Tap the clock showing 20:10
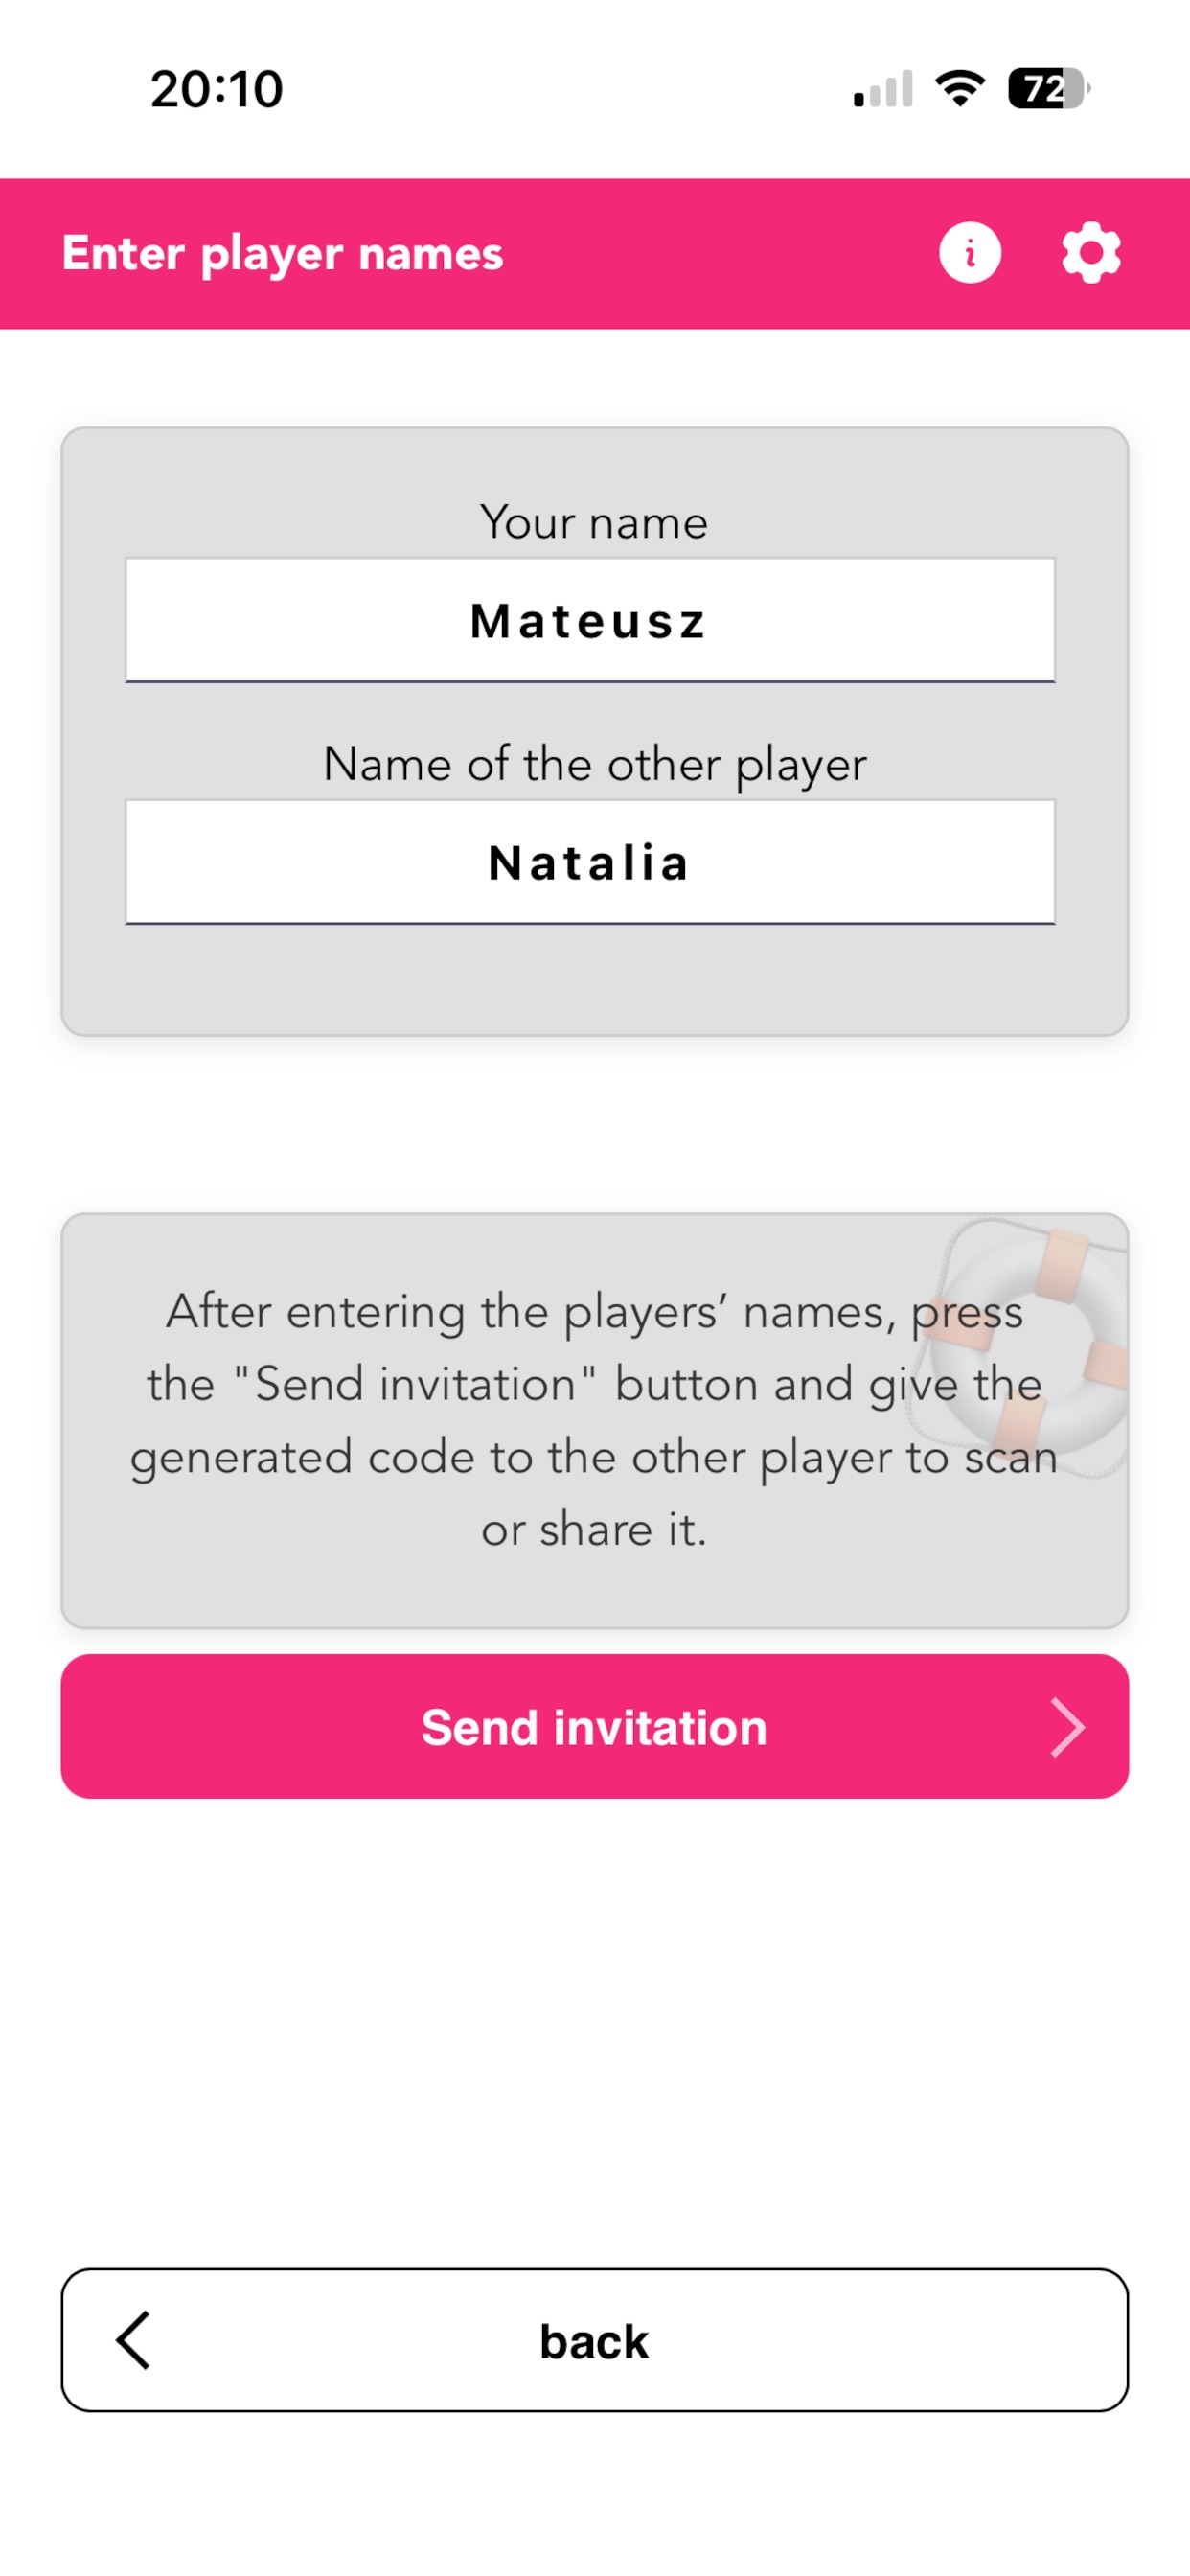 tap(217, 89)
